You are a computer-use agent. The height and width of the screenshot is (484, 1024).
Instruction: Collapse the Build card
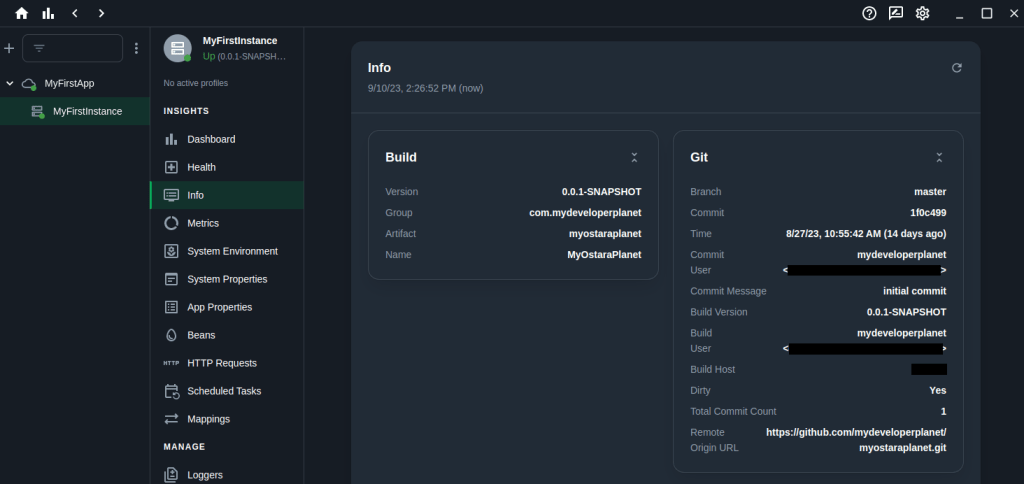tap(634, 158)
